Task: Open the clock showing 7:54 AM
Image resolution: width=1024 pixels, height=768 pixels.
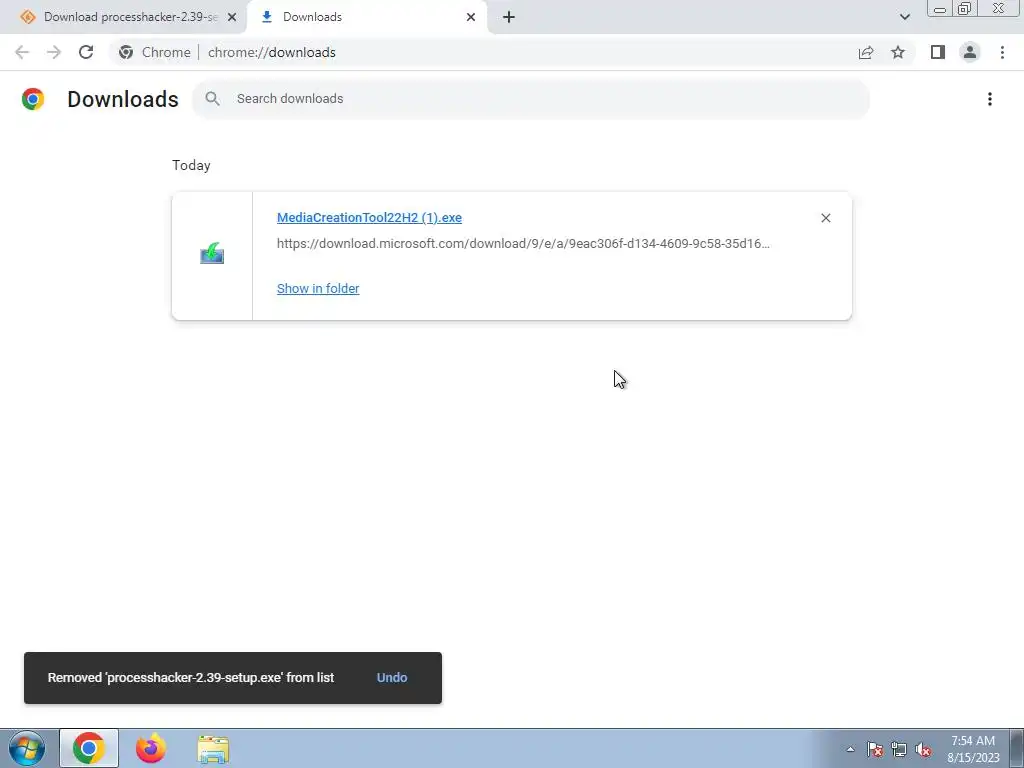Action: click(x=973, y=749)
